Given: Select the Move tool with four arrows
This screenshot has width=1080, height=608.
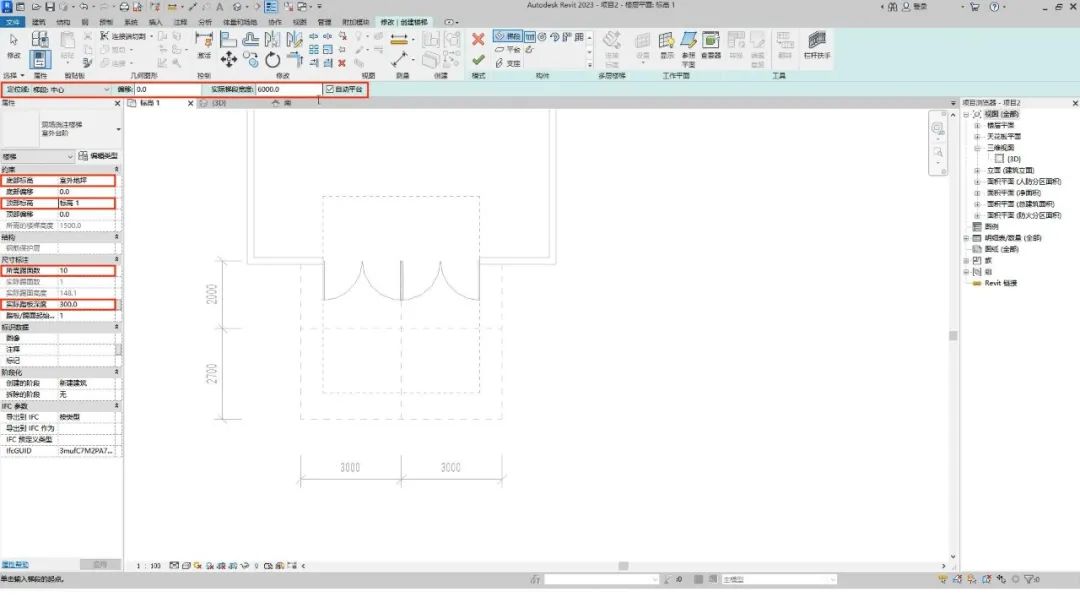Looking at the screenshot, I should pos(229,60).
